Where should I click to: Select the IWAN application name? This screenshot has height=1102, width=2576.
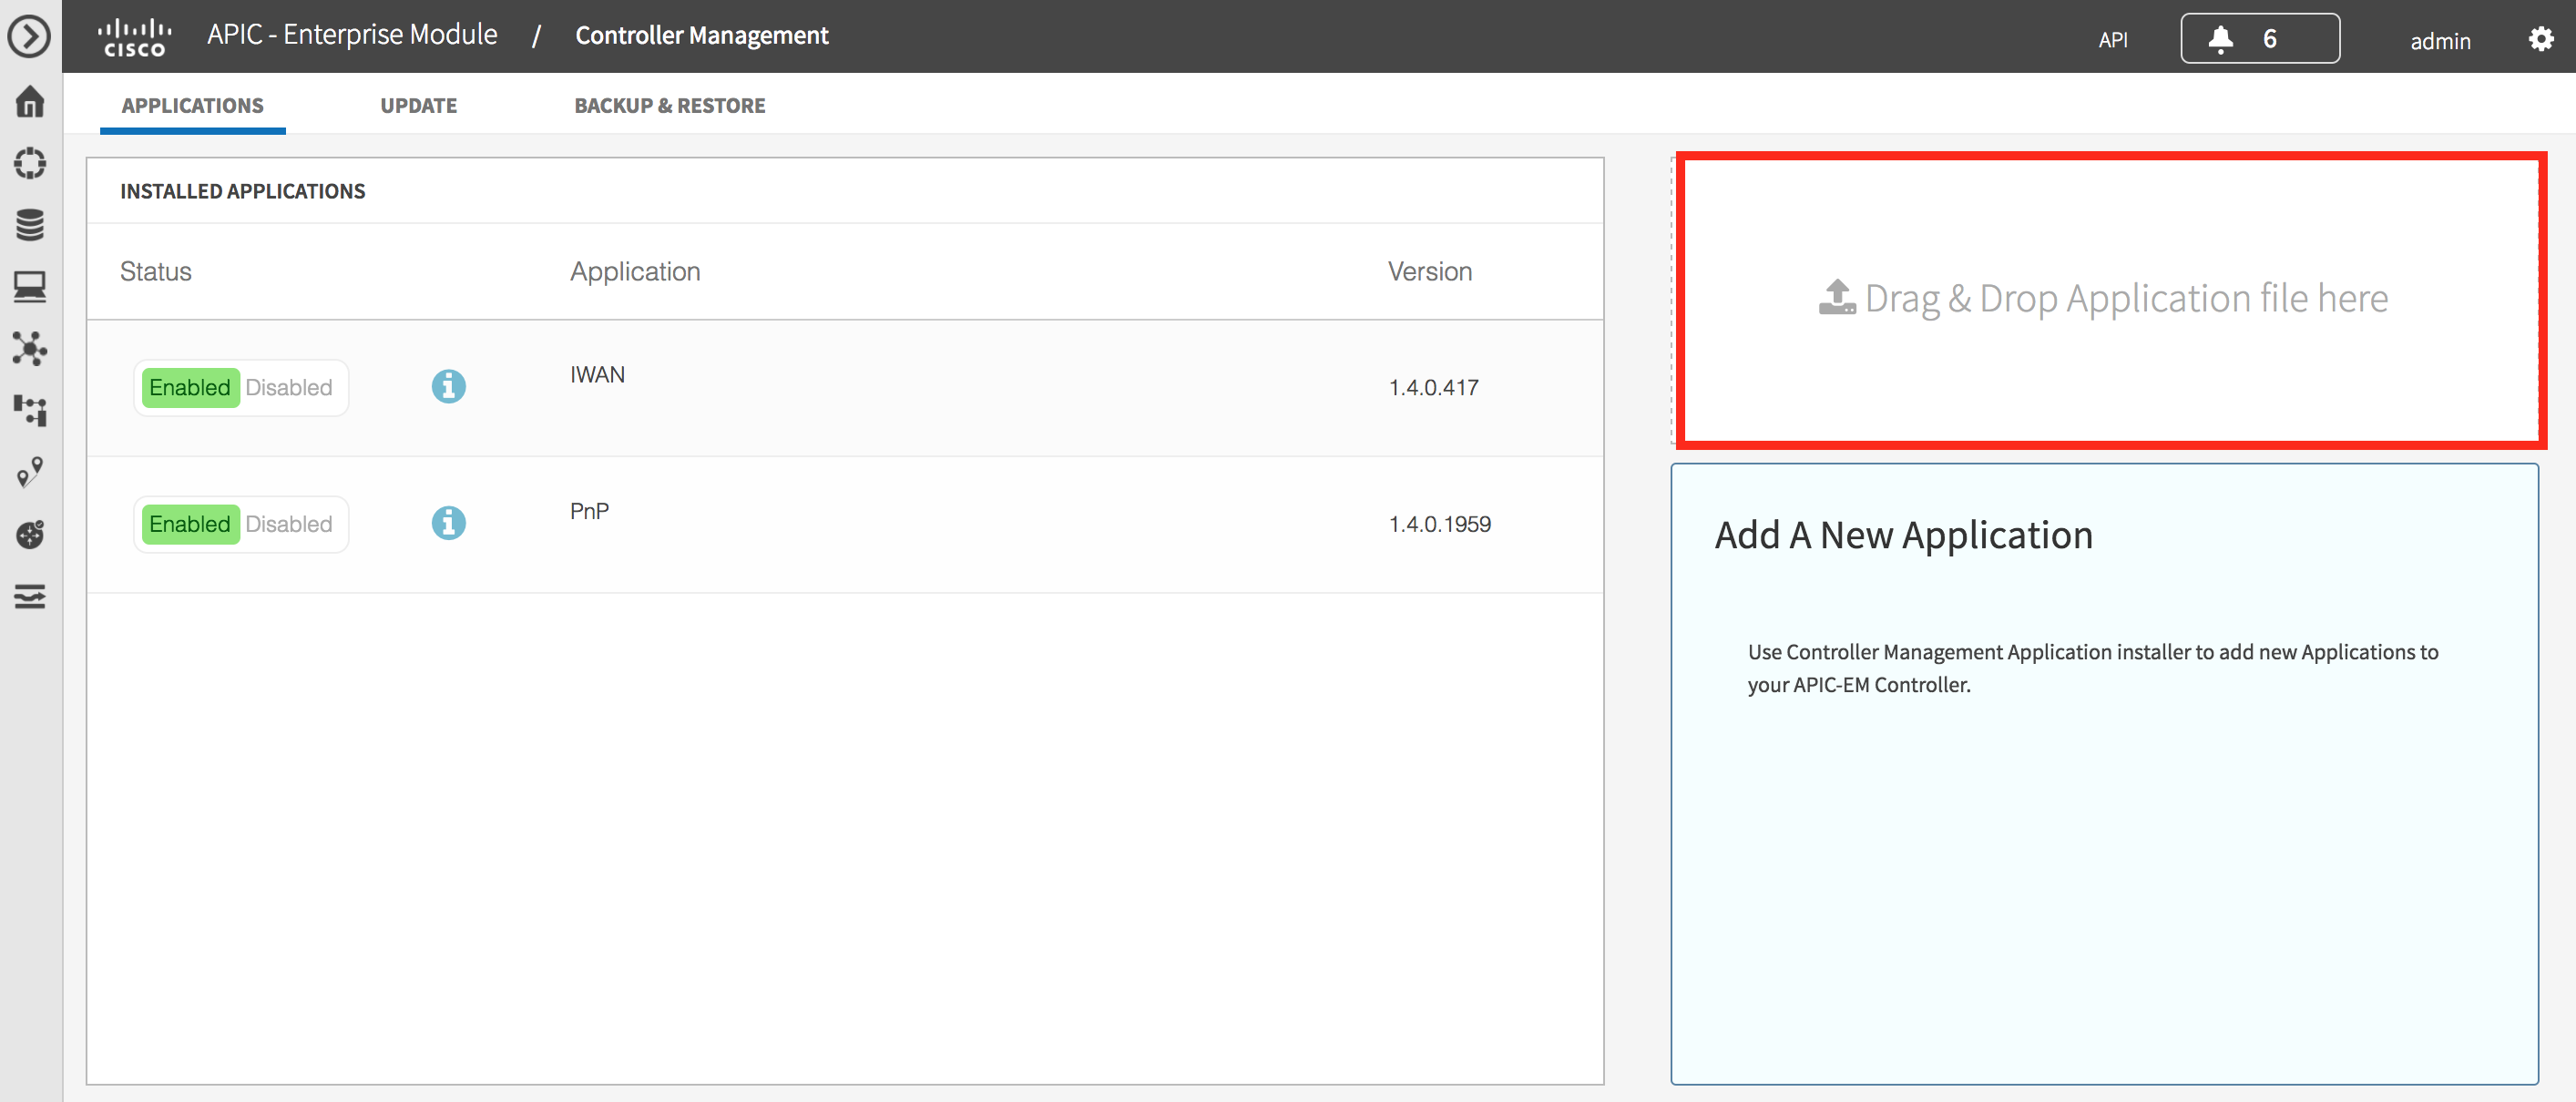pyautogui.click(x=597, y=375)
